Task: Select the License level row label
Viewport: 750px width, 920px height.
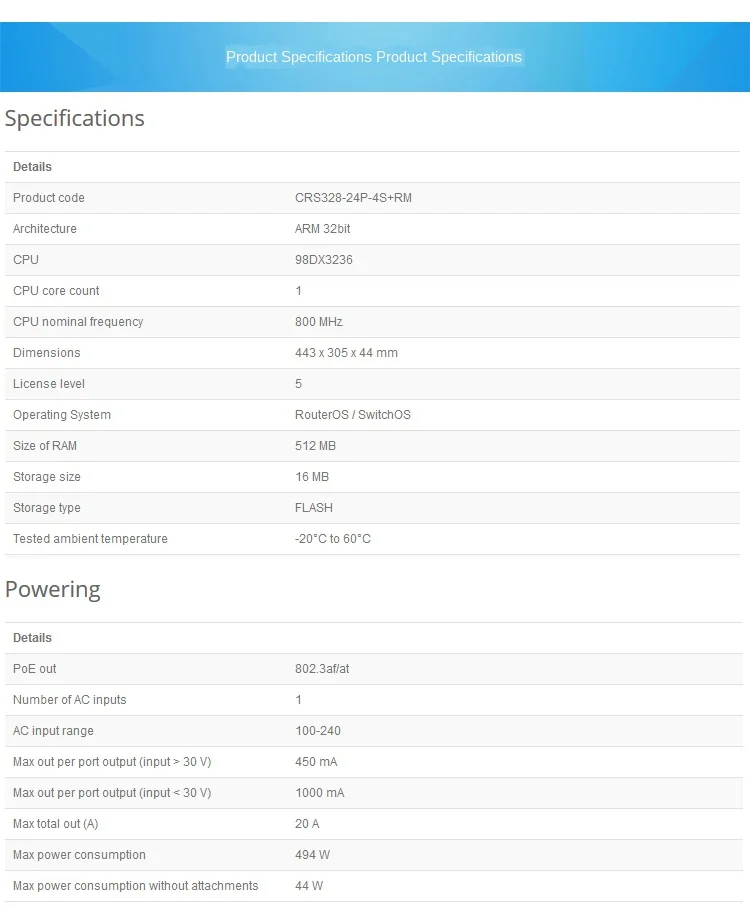Action: (x=49, y=384)
